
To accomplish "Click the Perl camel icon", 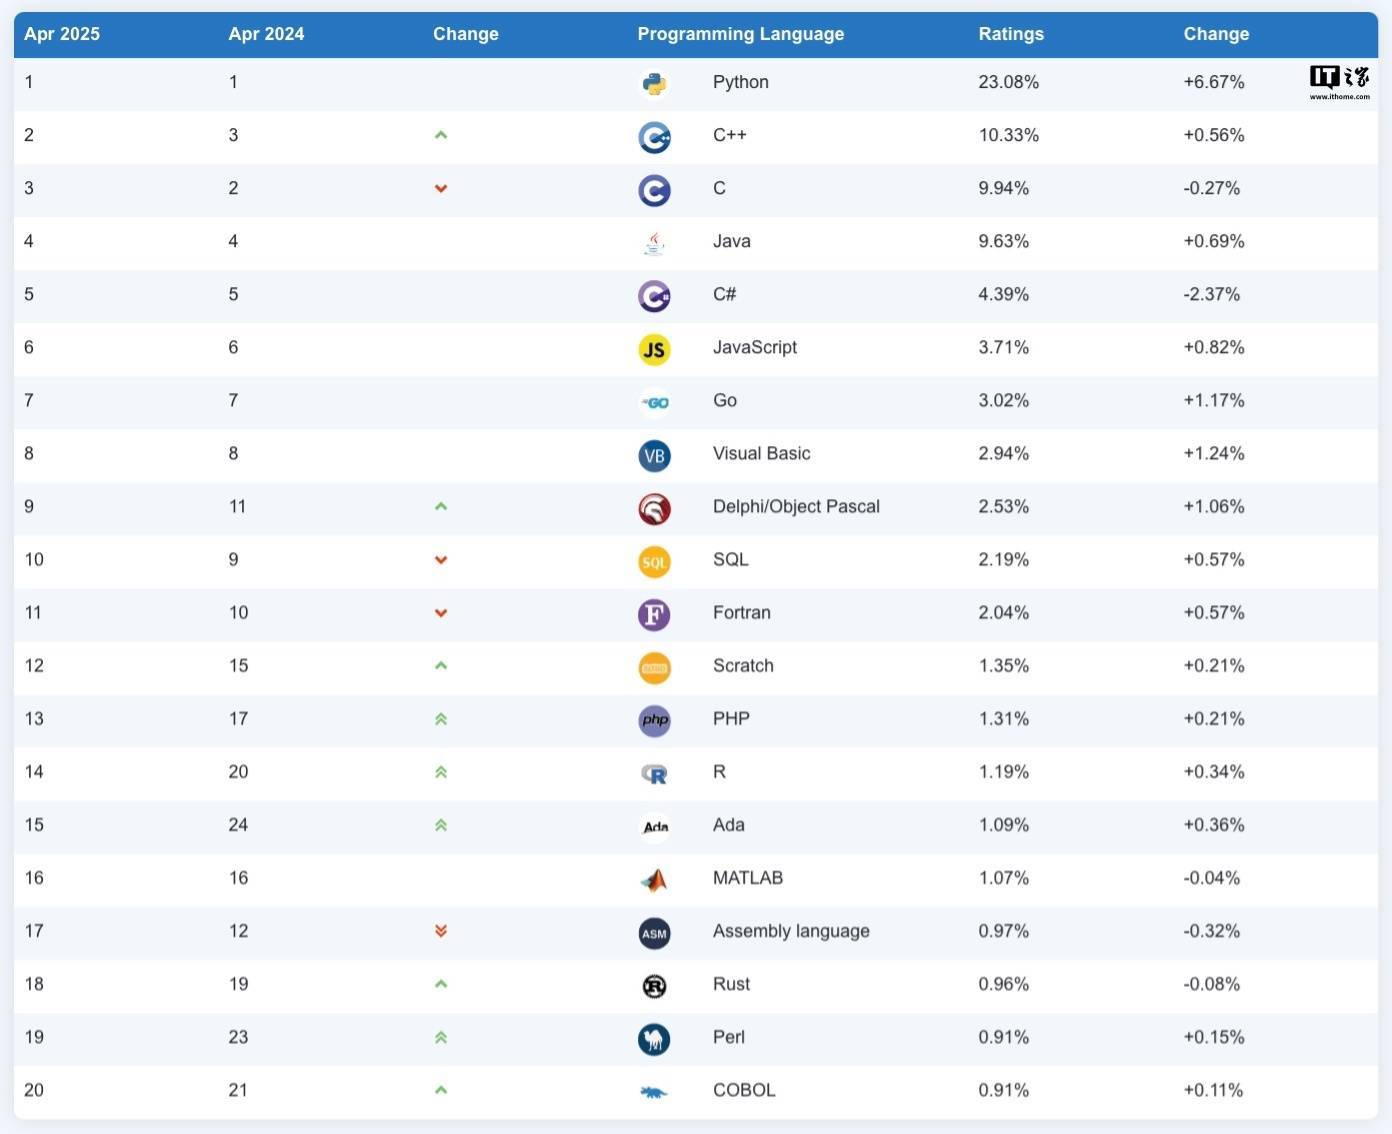I will 654,1039.
